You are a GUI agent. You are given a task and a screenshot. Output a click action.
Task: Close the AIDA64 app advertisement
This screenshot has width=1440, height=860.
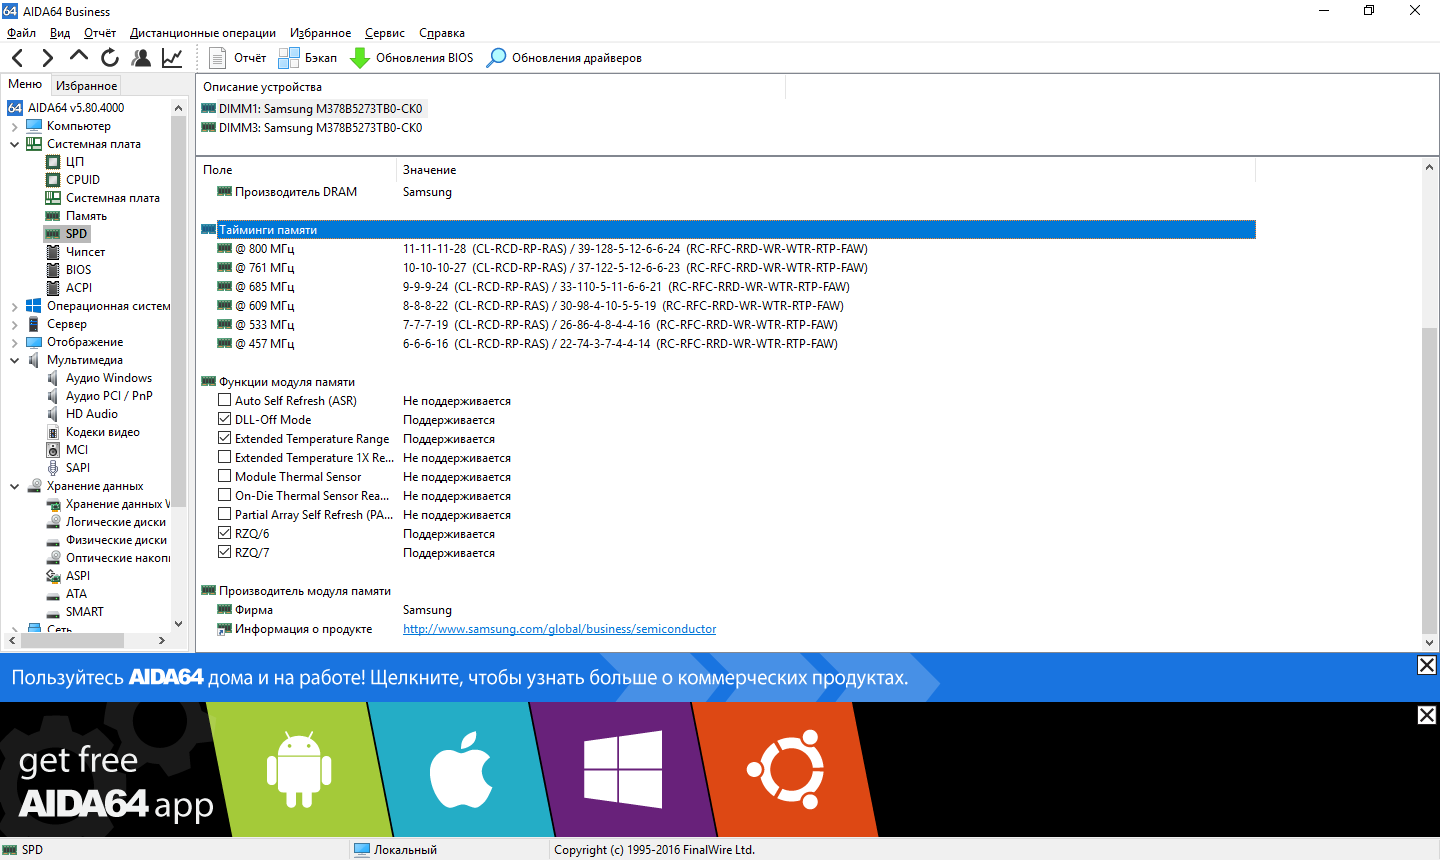coord(1427,715)
